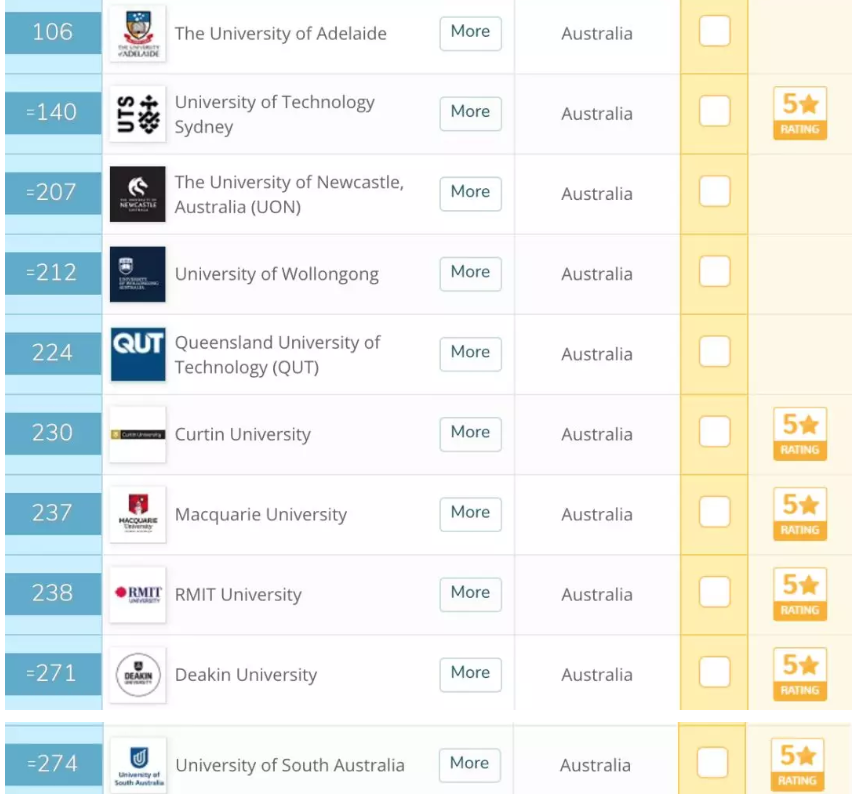This screenshot has height=794, width=852.
Task: Tick the compare checkbox for Deakin University
Action: 715,672
